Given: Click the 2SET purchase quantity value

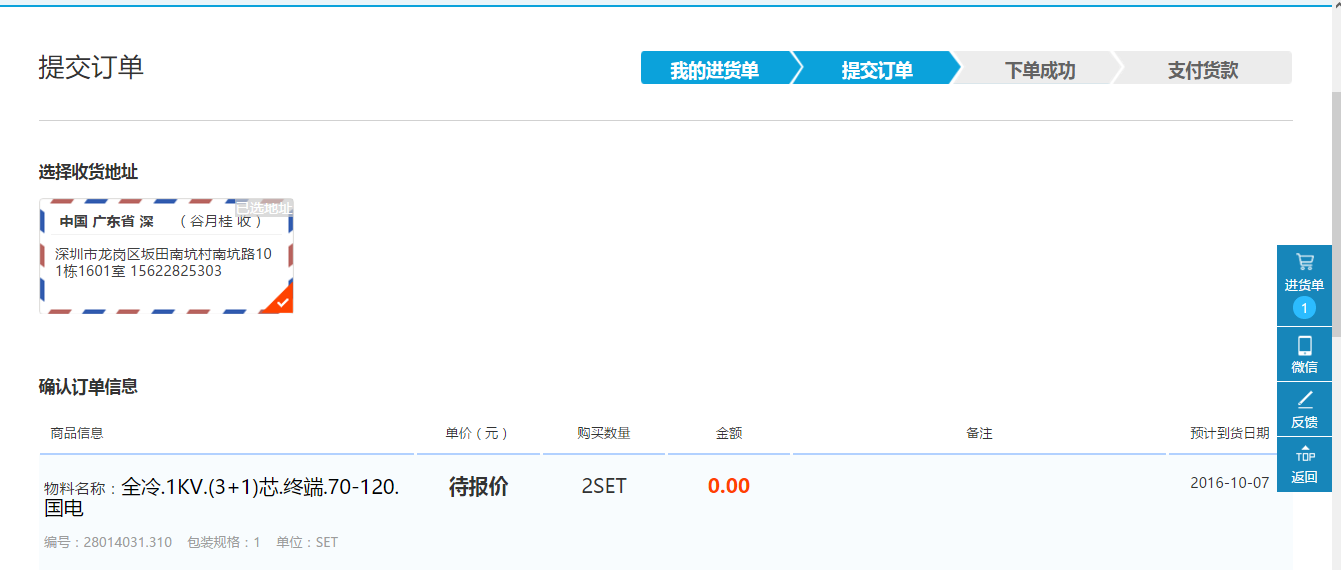Looking at the screenshot, I should tap(603, 487).
